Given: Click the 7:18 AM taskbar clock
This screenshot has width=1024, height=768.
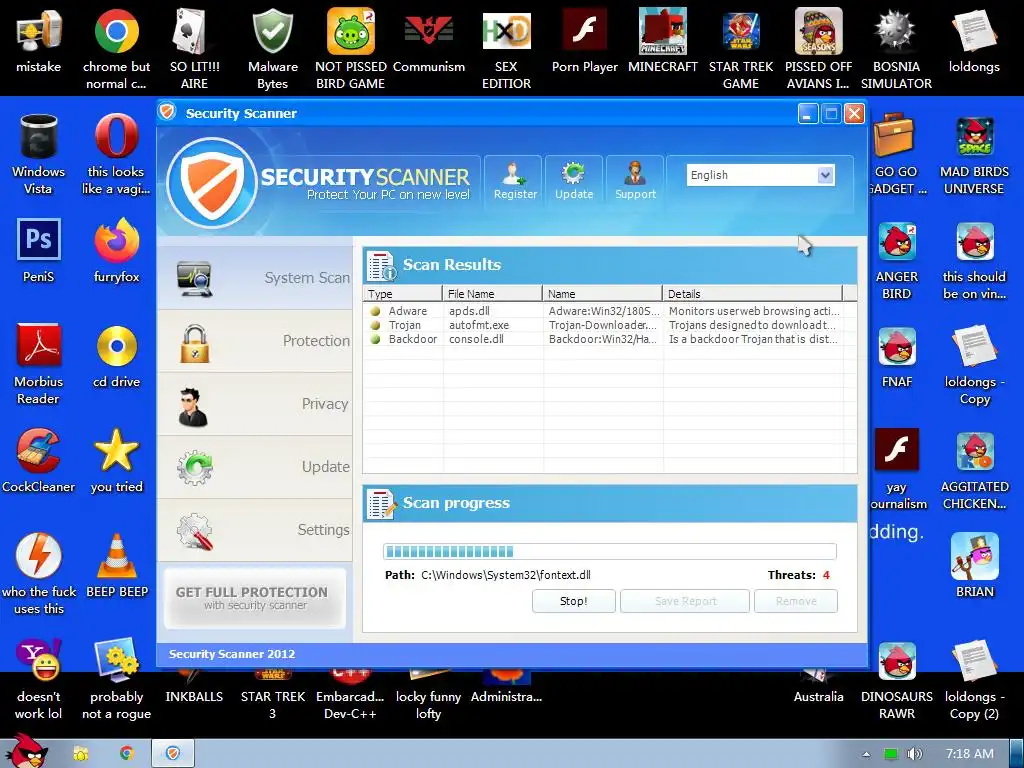Looking at the screenshot, I should pos(969,754).
